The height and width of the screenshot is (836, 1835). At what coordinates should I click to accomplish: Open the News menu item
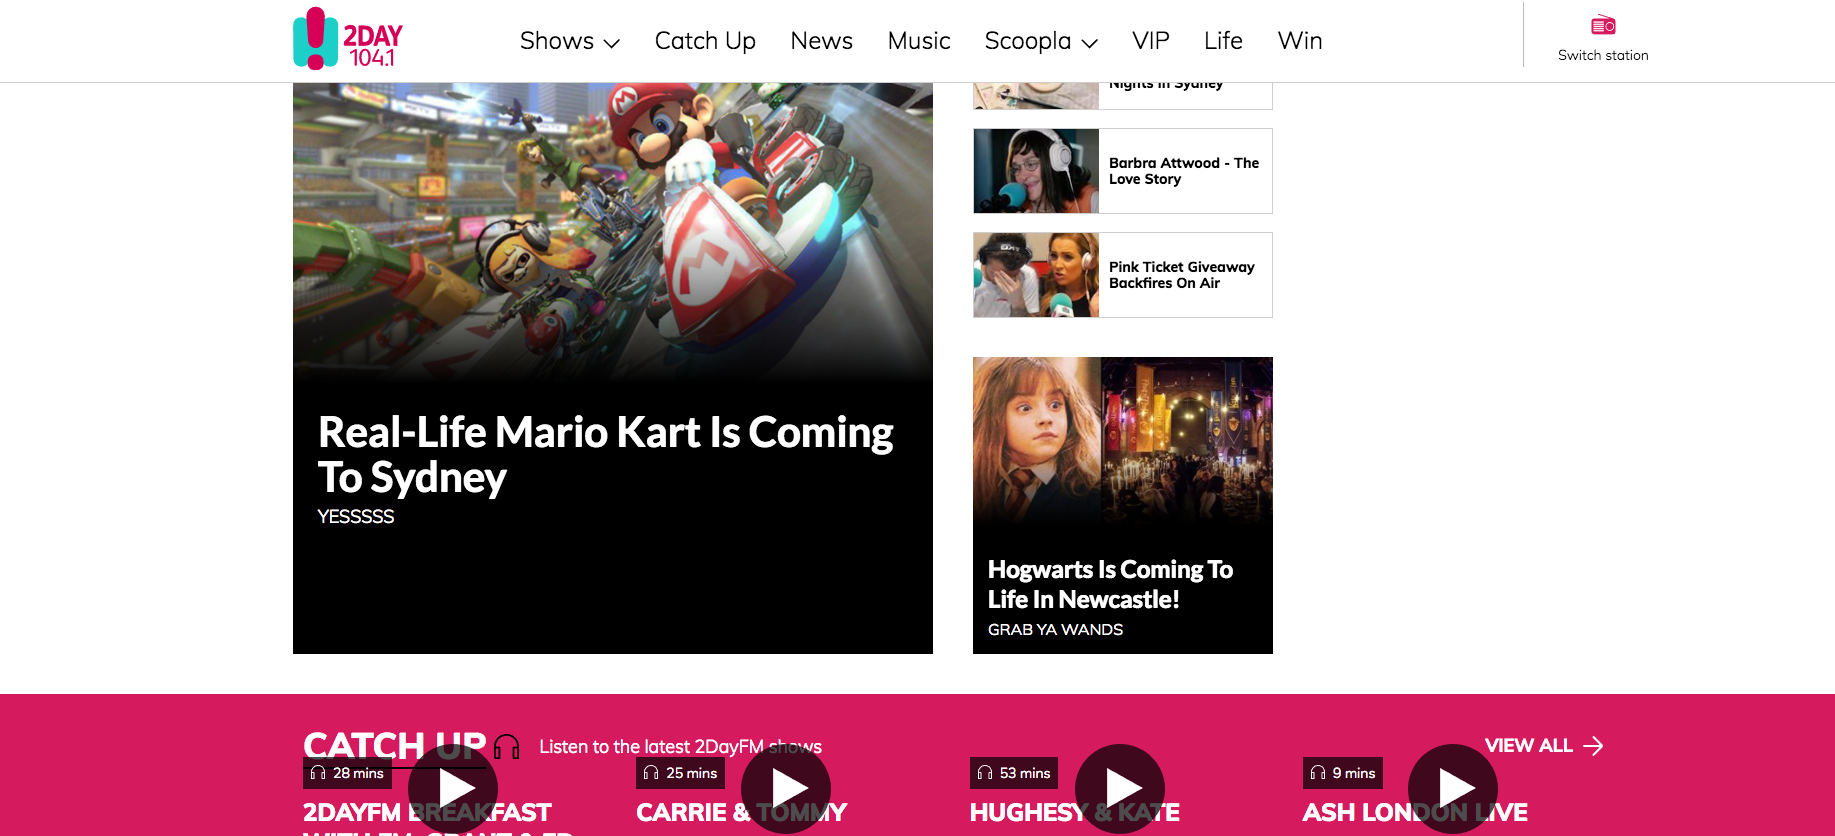pos(821,41)
